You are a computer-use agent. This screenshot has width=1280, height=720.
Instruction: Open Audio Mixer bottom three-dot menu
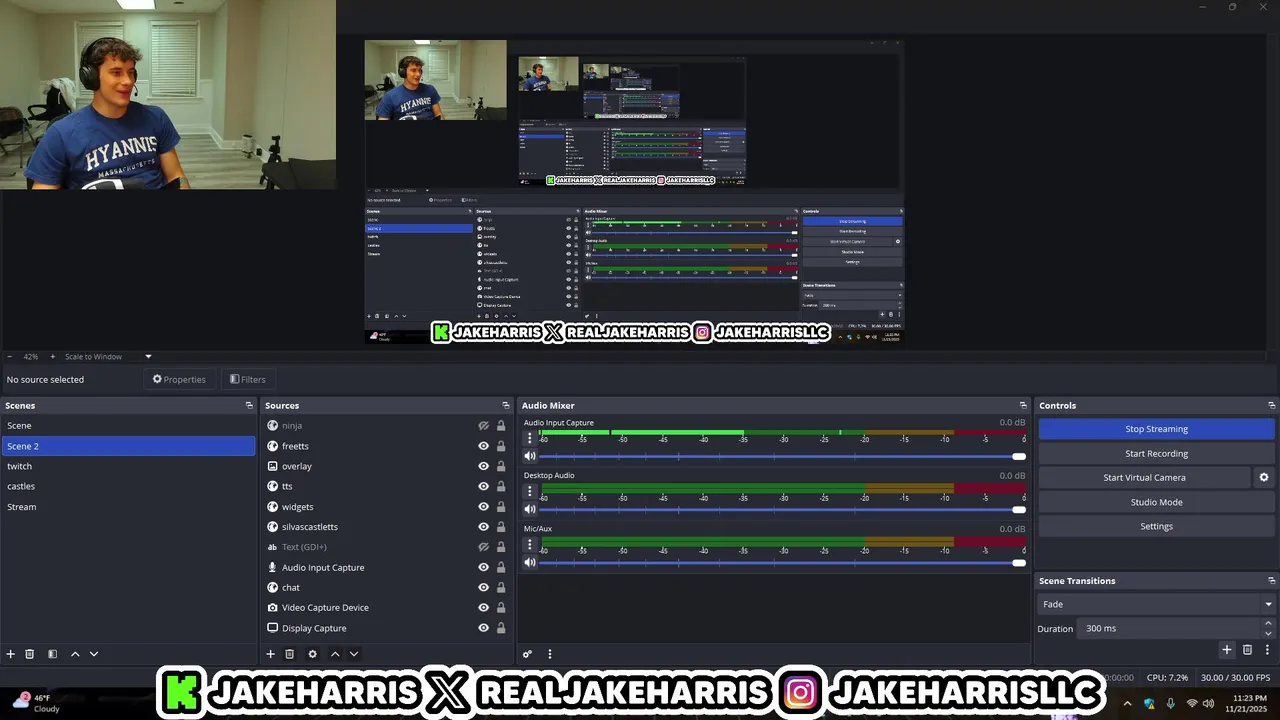pyautogui.click(x=549, y=654)
